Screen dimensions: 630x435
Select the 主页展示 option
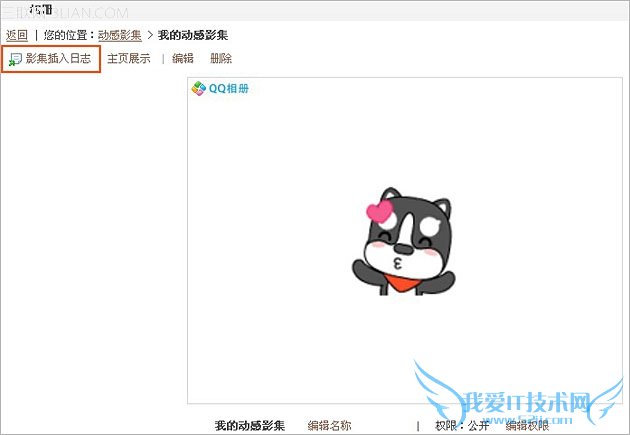129,59
